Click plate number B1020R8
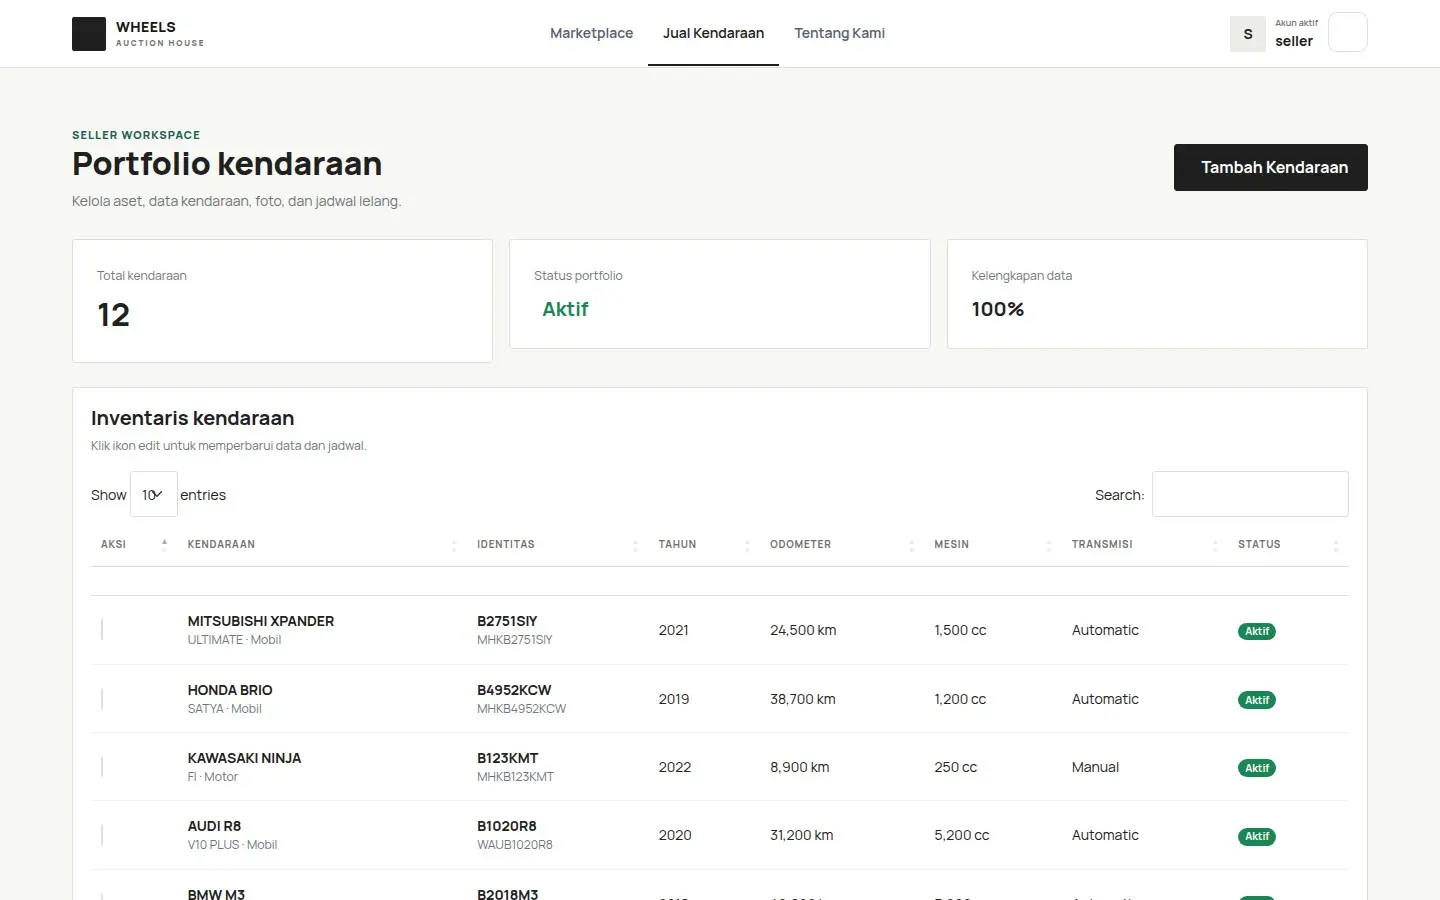The width and height of the screenshot is (1440, 900). [507, 826]
